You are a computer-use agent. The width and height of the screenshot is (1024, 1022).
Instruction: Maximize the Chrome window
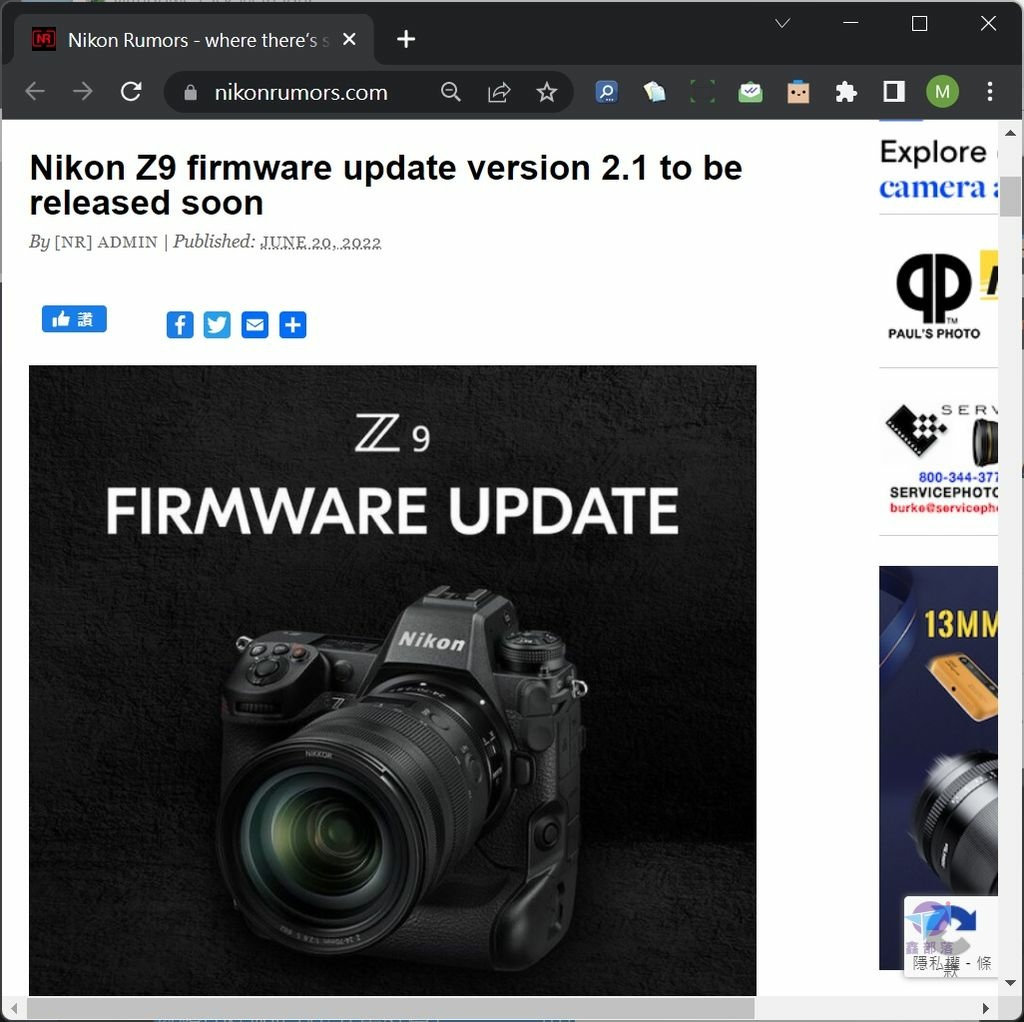pos(920,24)
